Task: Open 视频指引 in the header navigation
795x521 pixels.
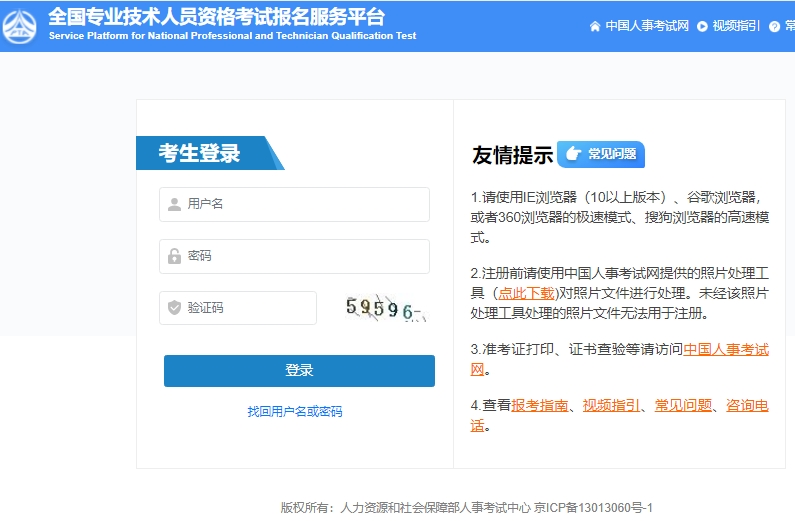Action: pos(736,26)
